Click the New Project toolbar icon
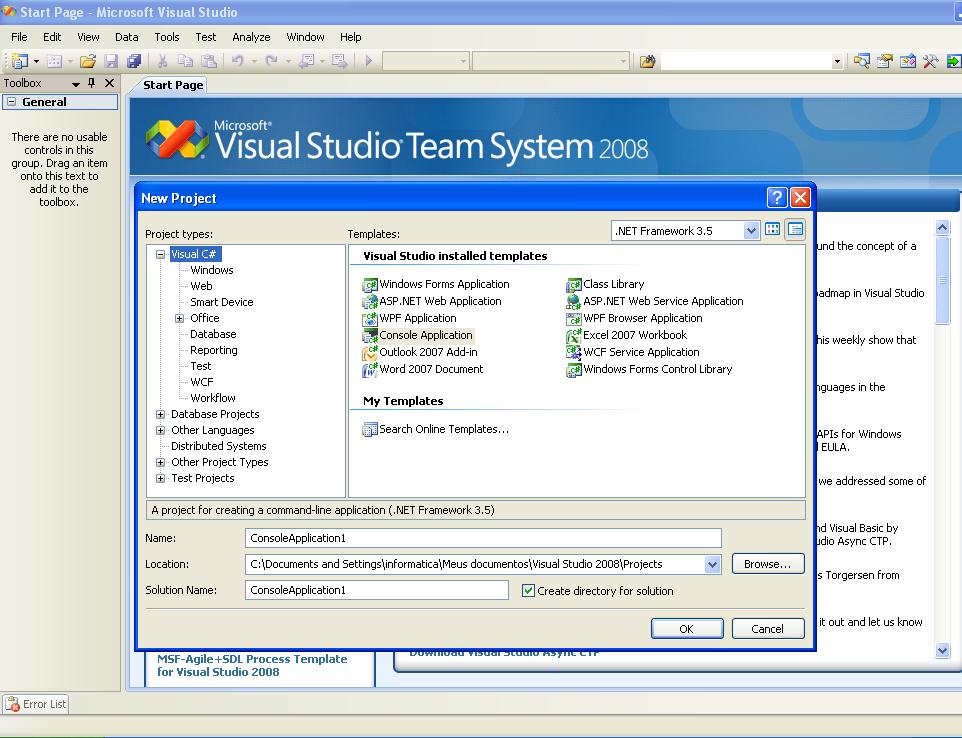 pyautogui.click(x=20, y=61)
